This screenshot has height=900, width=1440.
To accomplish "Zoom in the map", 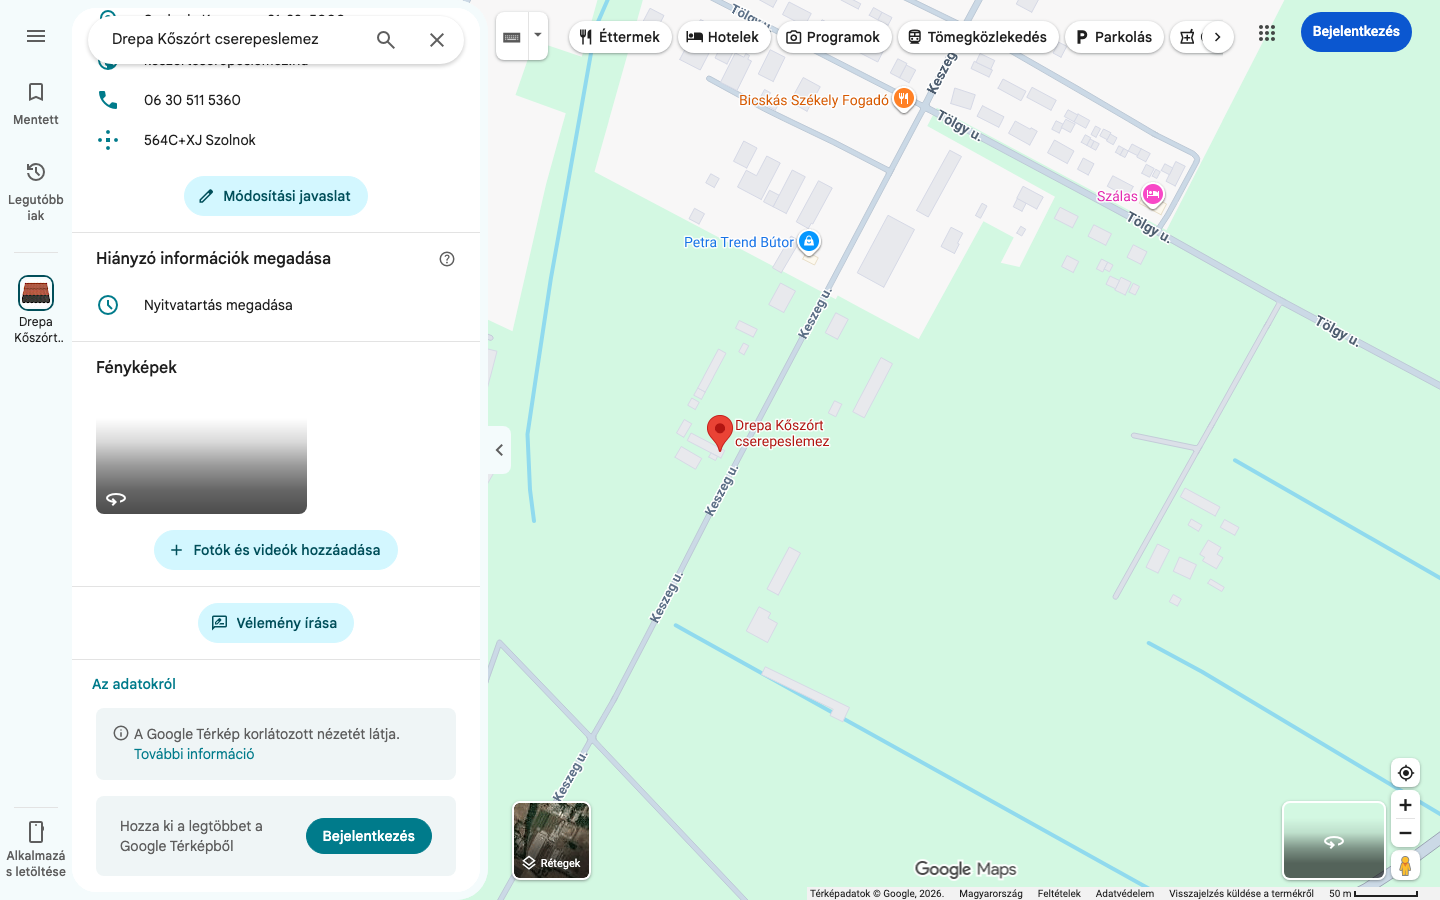I will 1405,805.
